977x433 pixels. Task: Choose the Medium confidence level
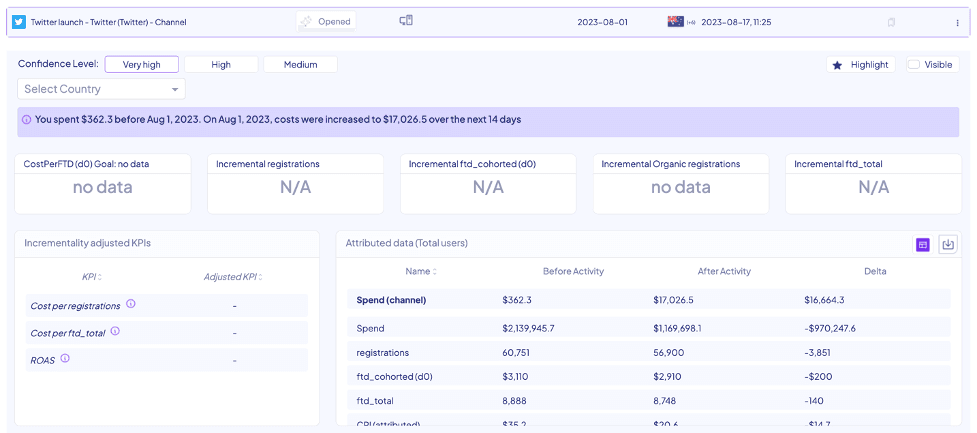[300, 64]
